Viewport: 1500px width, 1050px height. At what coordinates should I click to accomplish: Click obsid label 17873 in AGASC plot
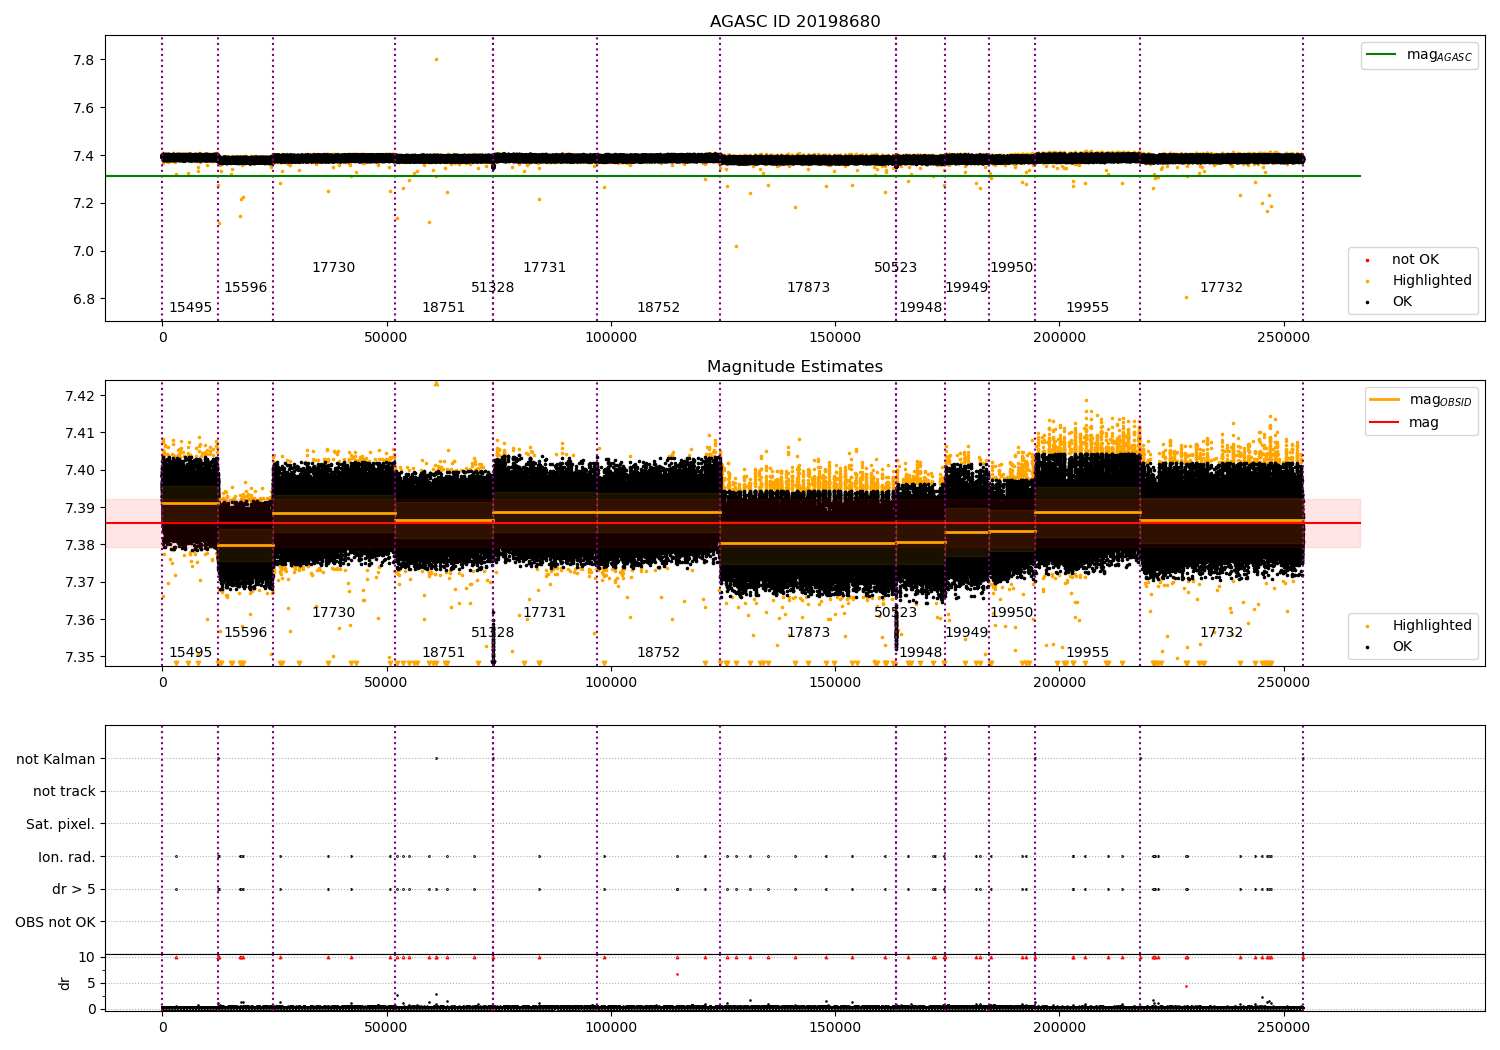coord(808,288)
